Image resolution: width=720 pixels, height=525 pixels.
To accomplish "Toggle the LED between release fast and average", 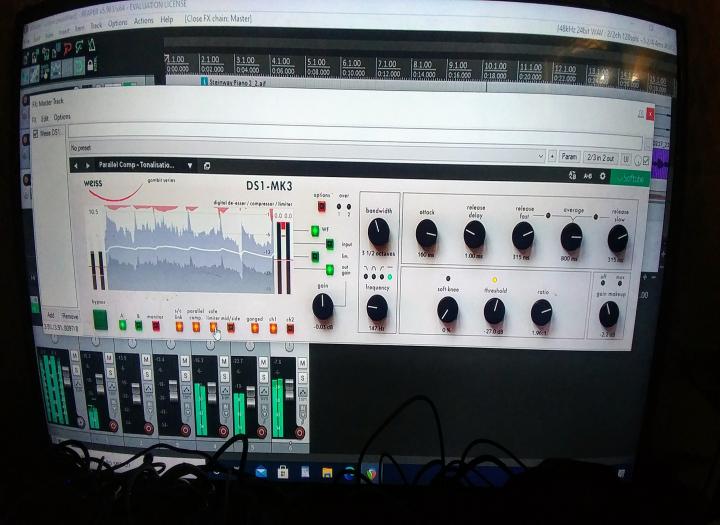I will [548, 215].
